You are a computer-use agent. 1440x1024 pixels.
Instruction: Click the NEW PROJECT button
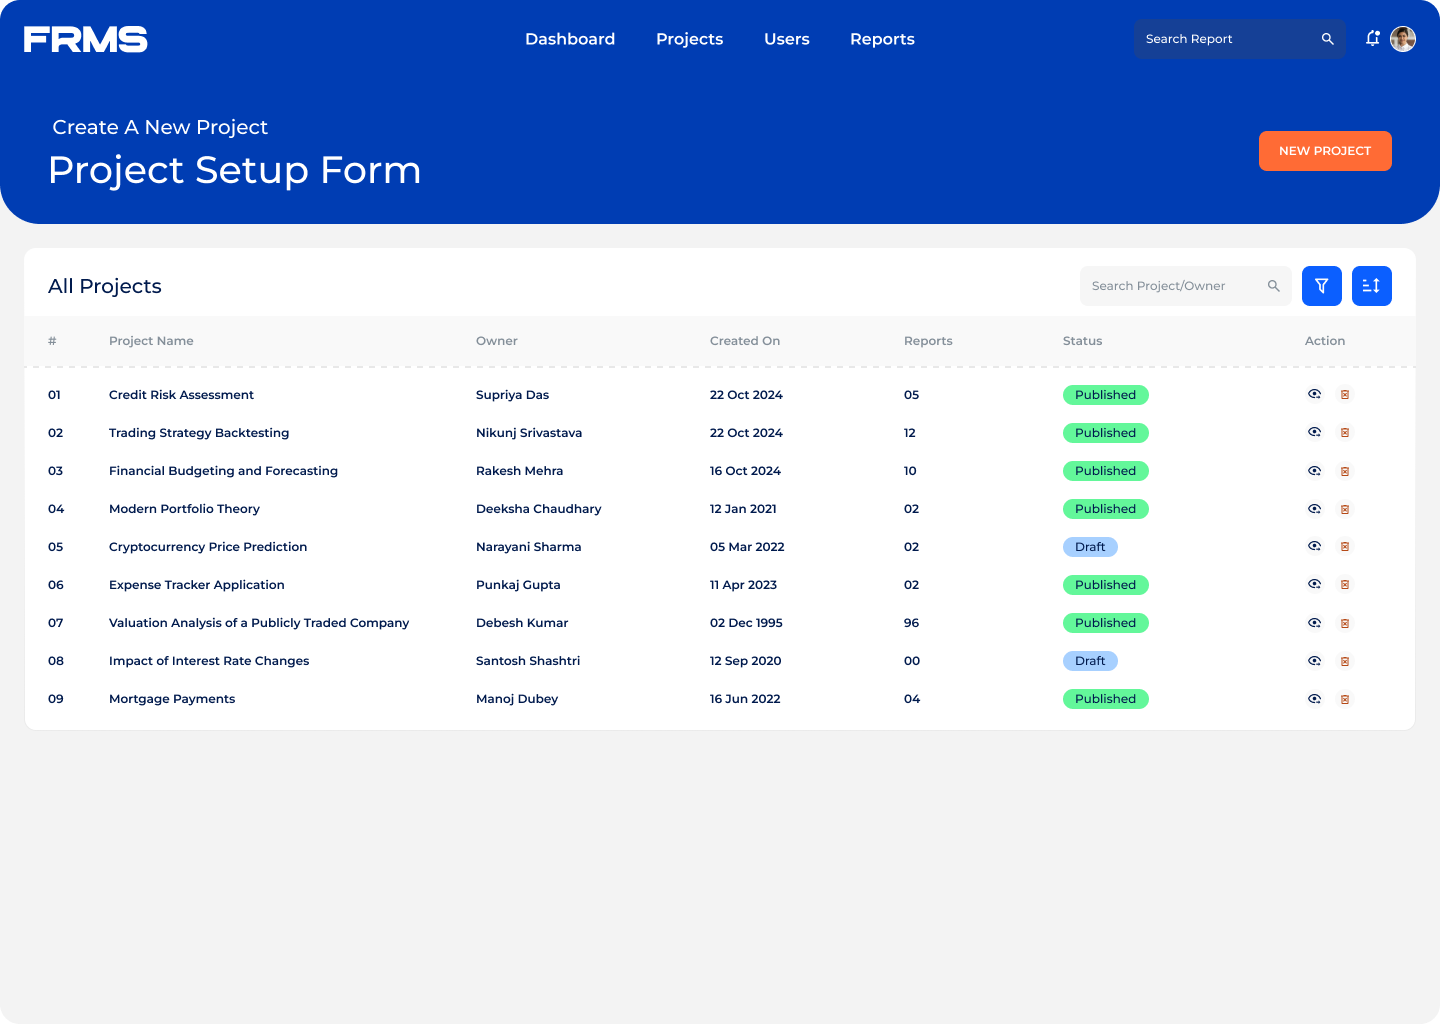1324,151
